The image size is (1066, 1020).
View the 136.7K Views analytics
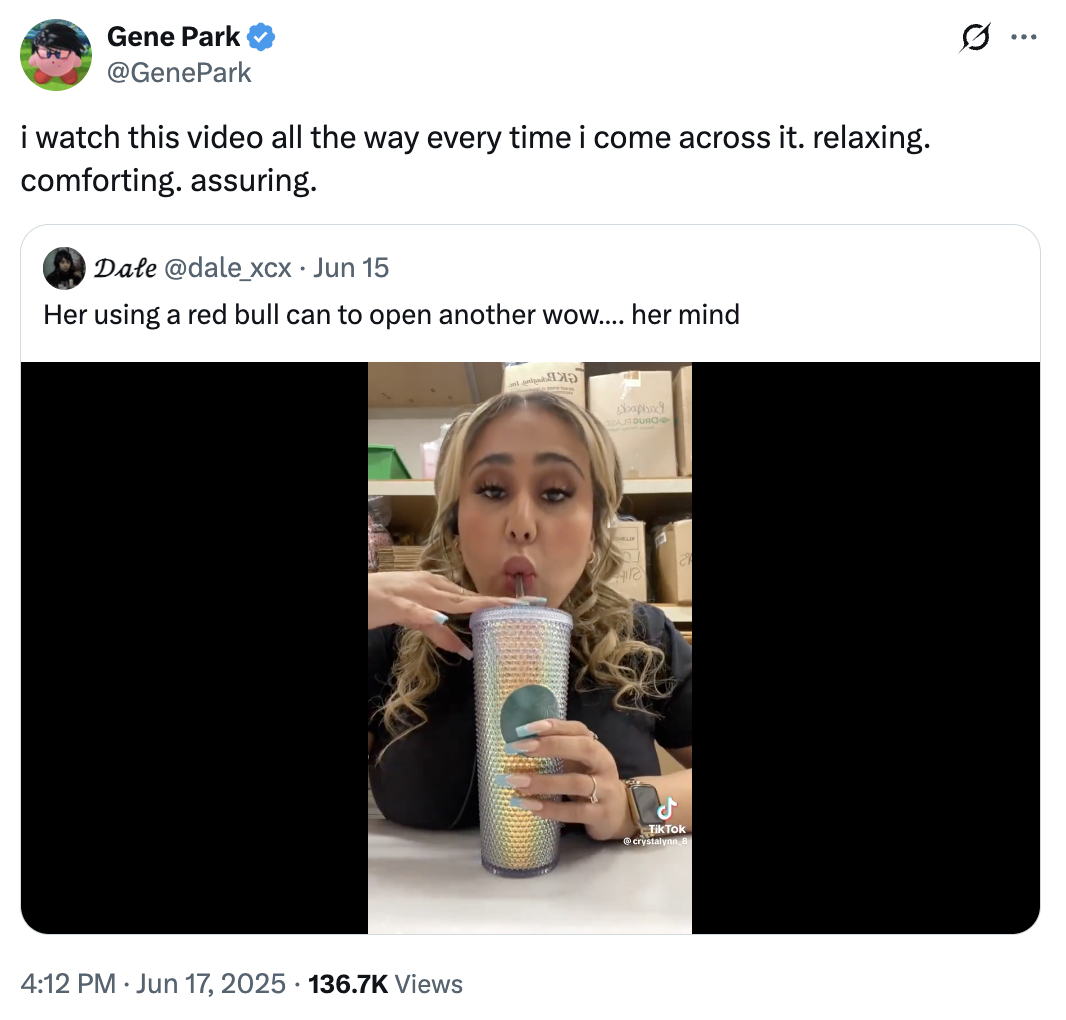386,984
